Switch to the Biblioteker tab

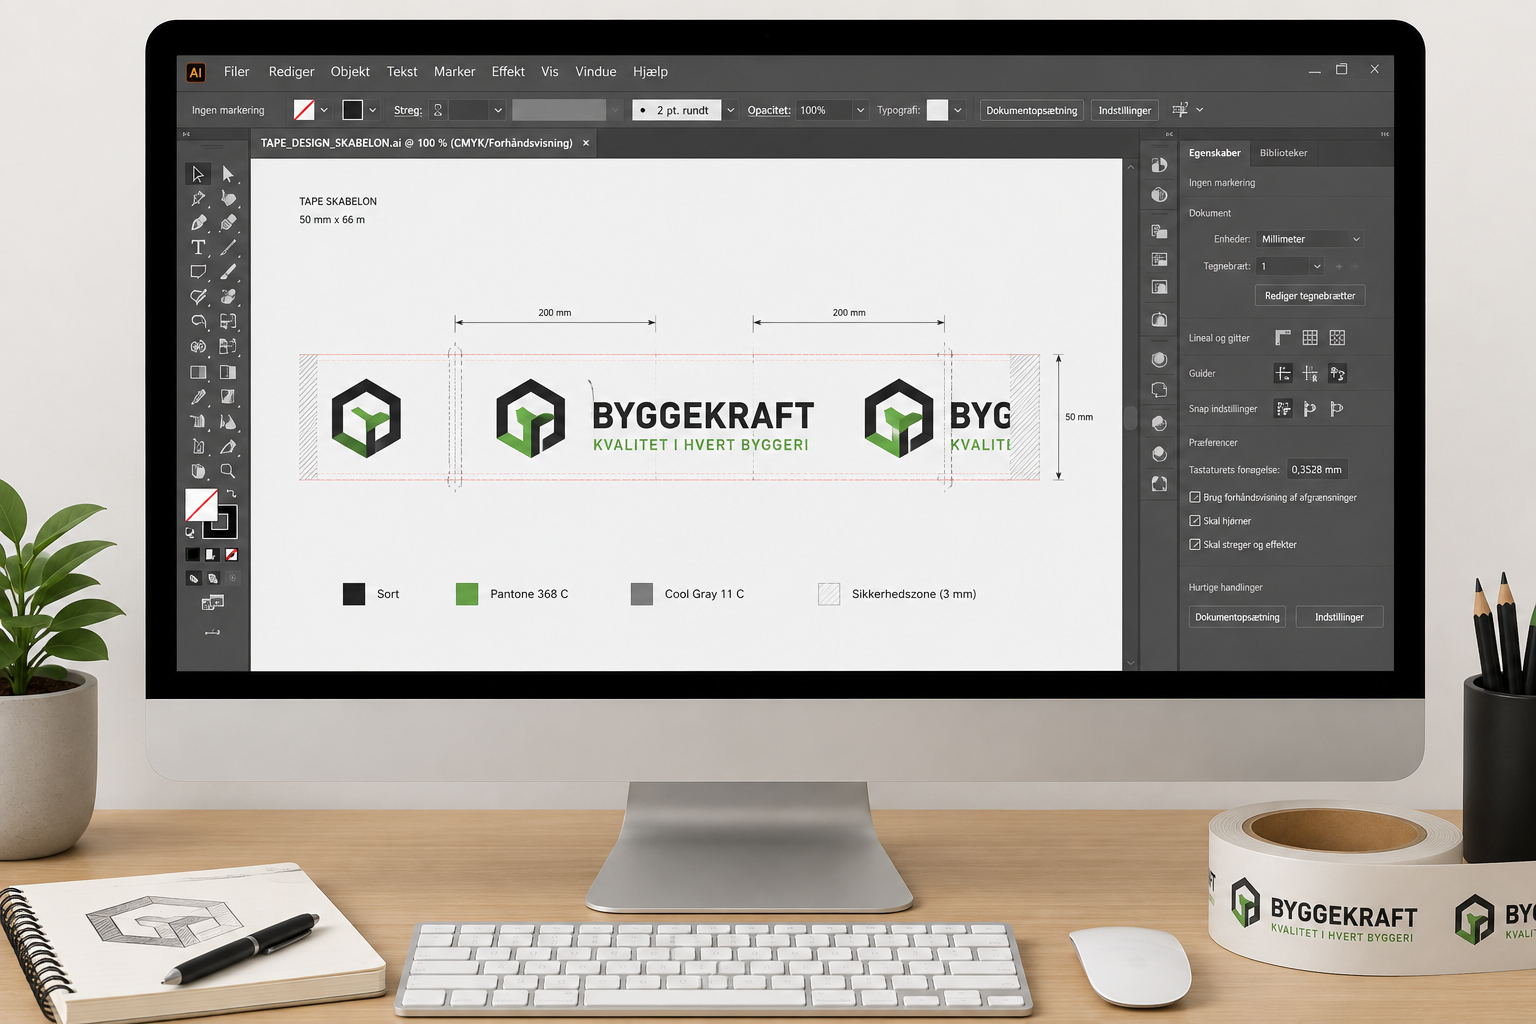click(1283, 153)
